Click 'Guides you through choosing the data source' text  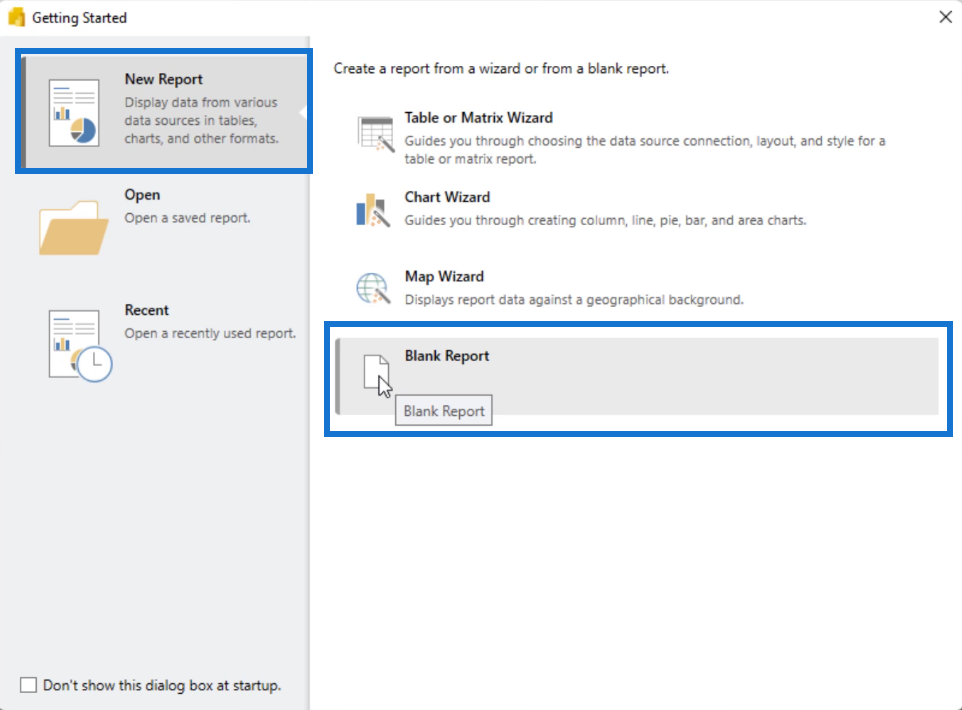(x=645, y=150)
